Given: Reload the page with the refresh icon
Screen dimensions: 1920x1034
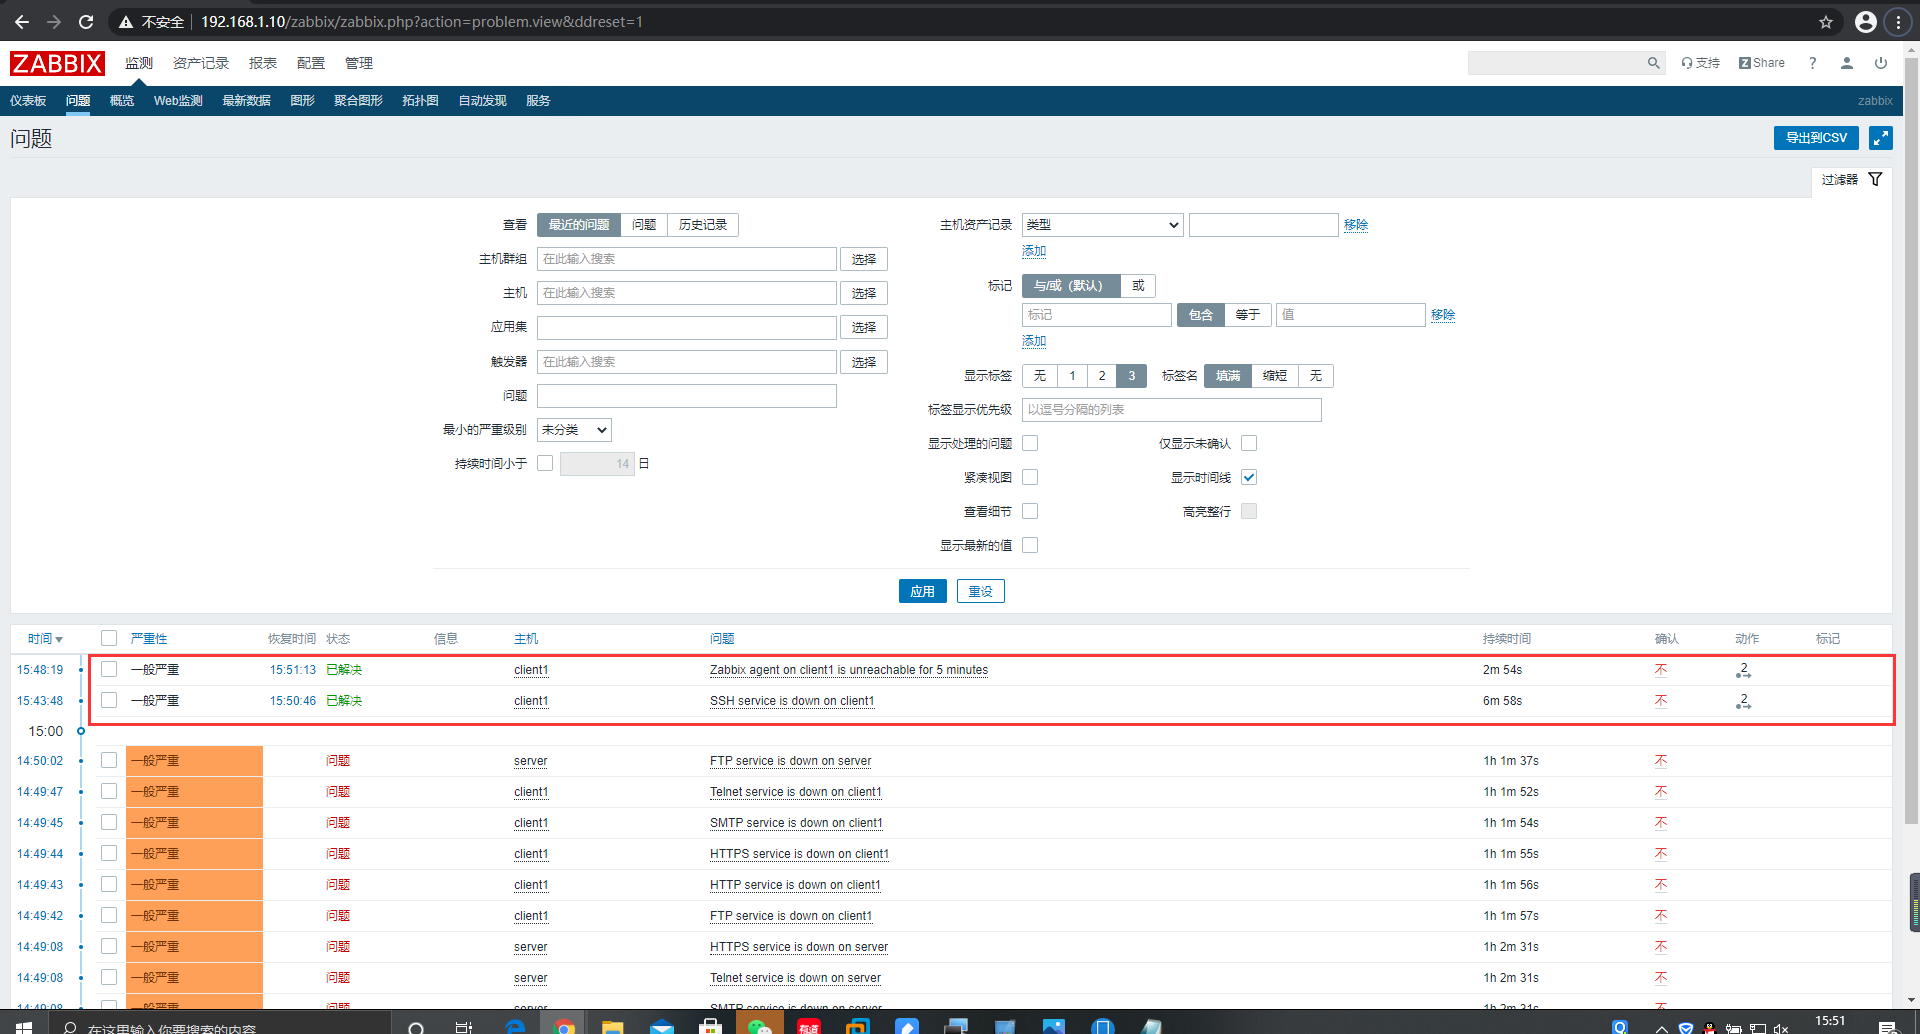Looking at the screenshot, I should coord(86,21).
